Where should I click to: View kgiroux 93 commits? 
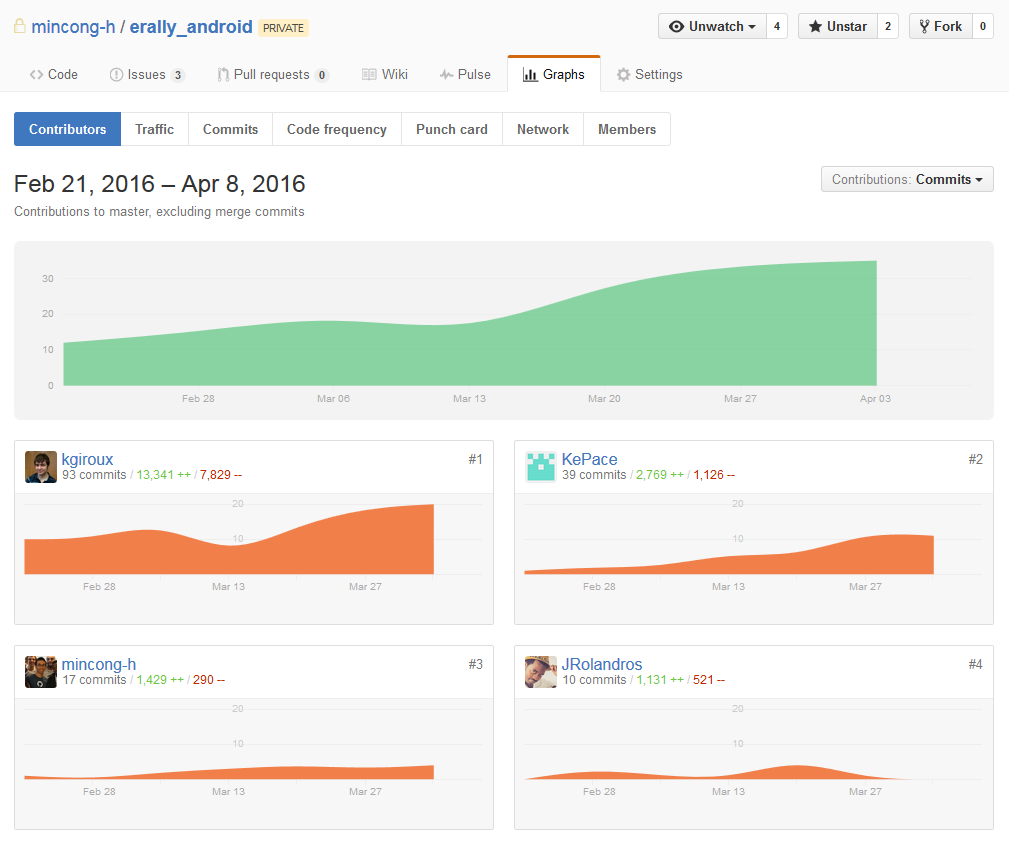(94, 475)
